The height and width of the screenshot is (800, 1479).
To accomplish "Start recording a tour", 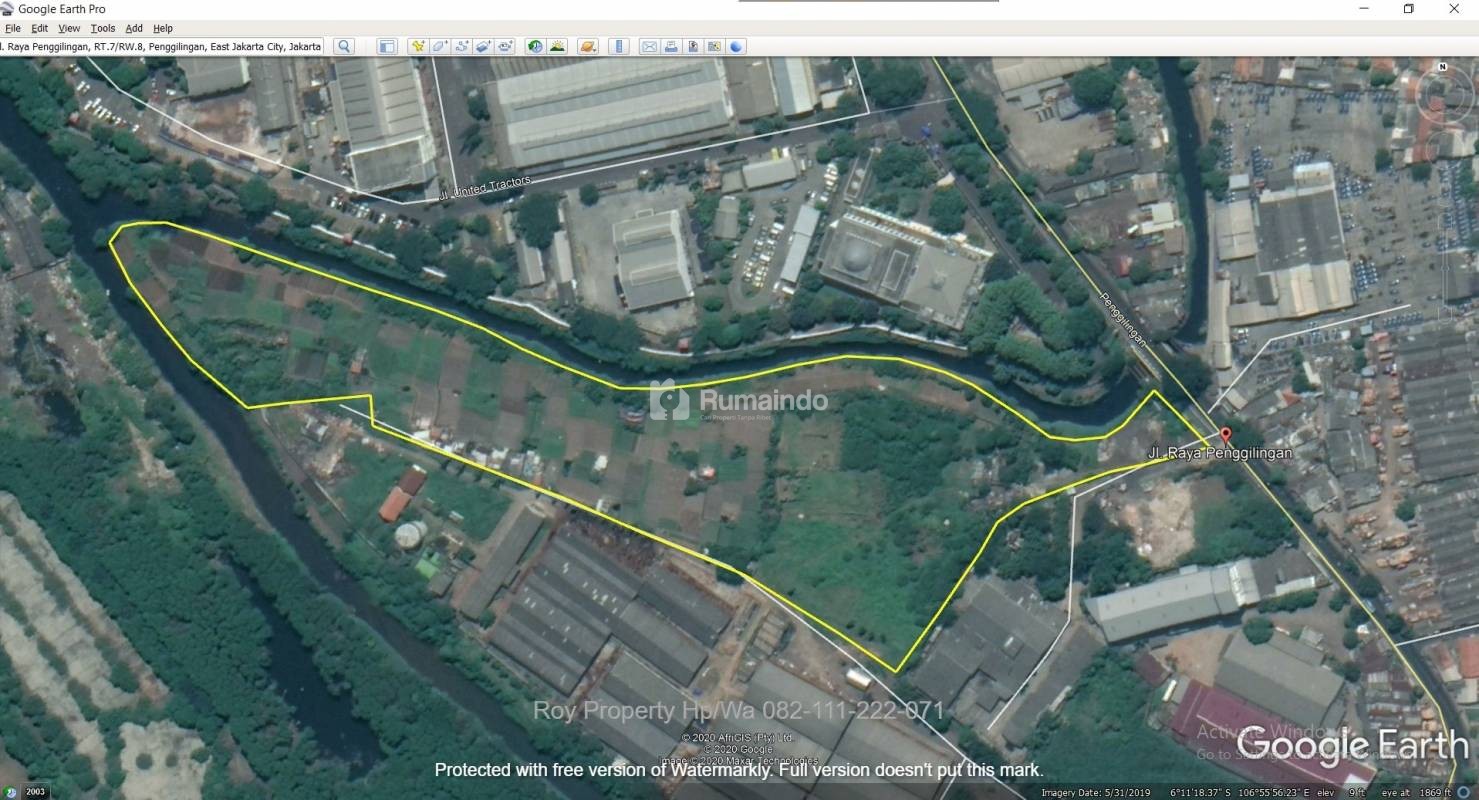I will pyautogui.click(x=505, y=46).
